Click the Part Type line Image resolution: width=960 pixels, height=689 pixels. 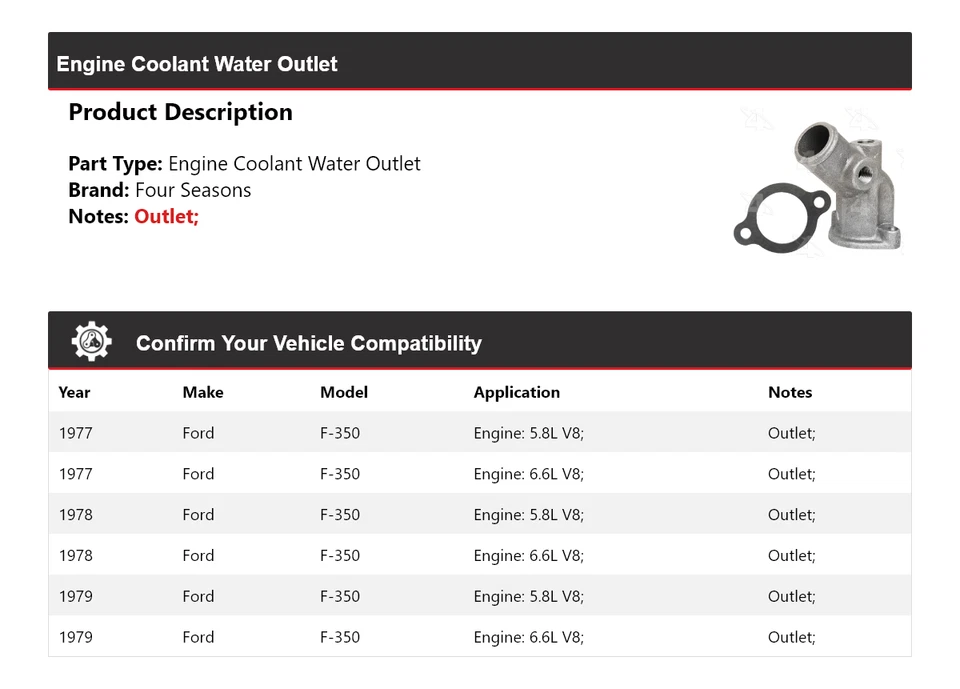coord(244,164)
